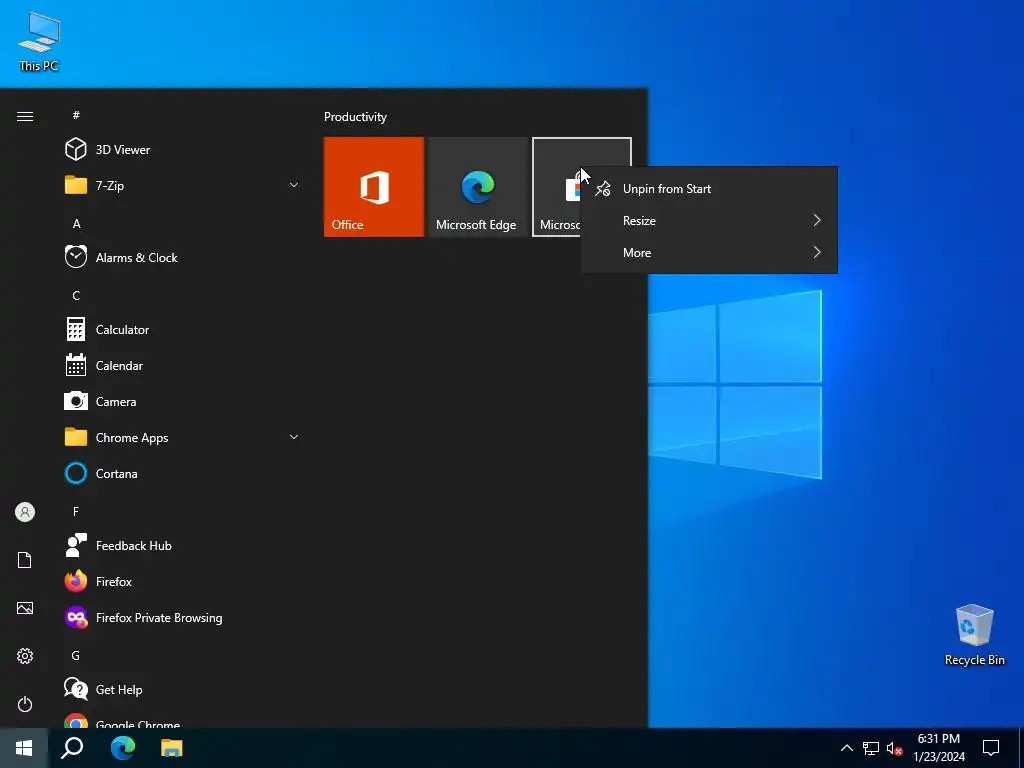
Task: Open the Calendar app
Action: point(183,366)
